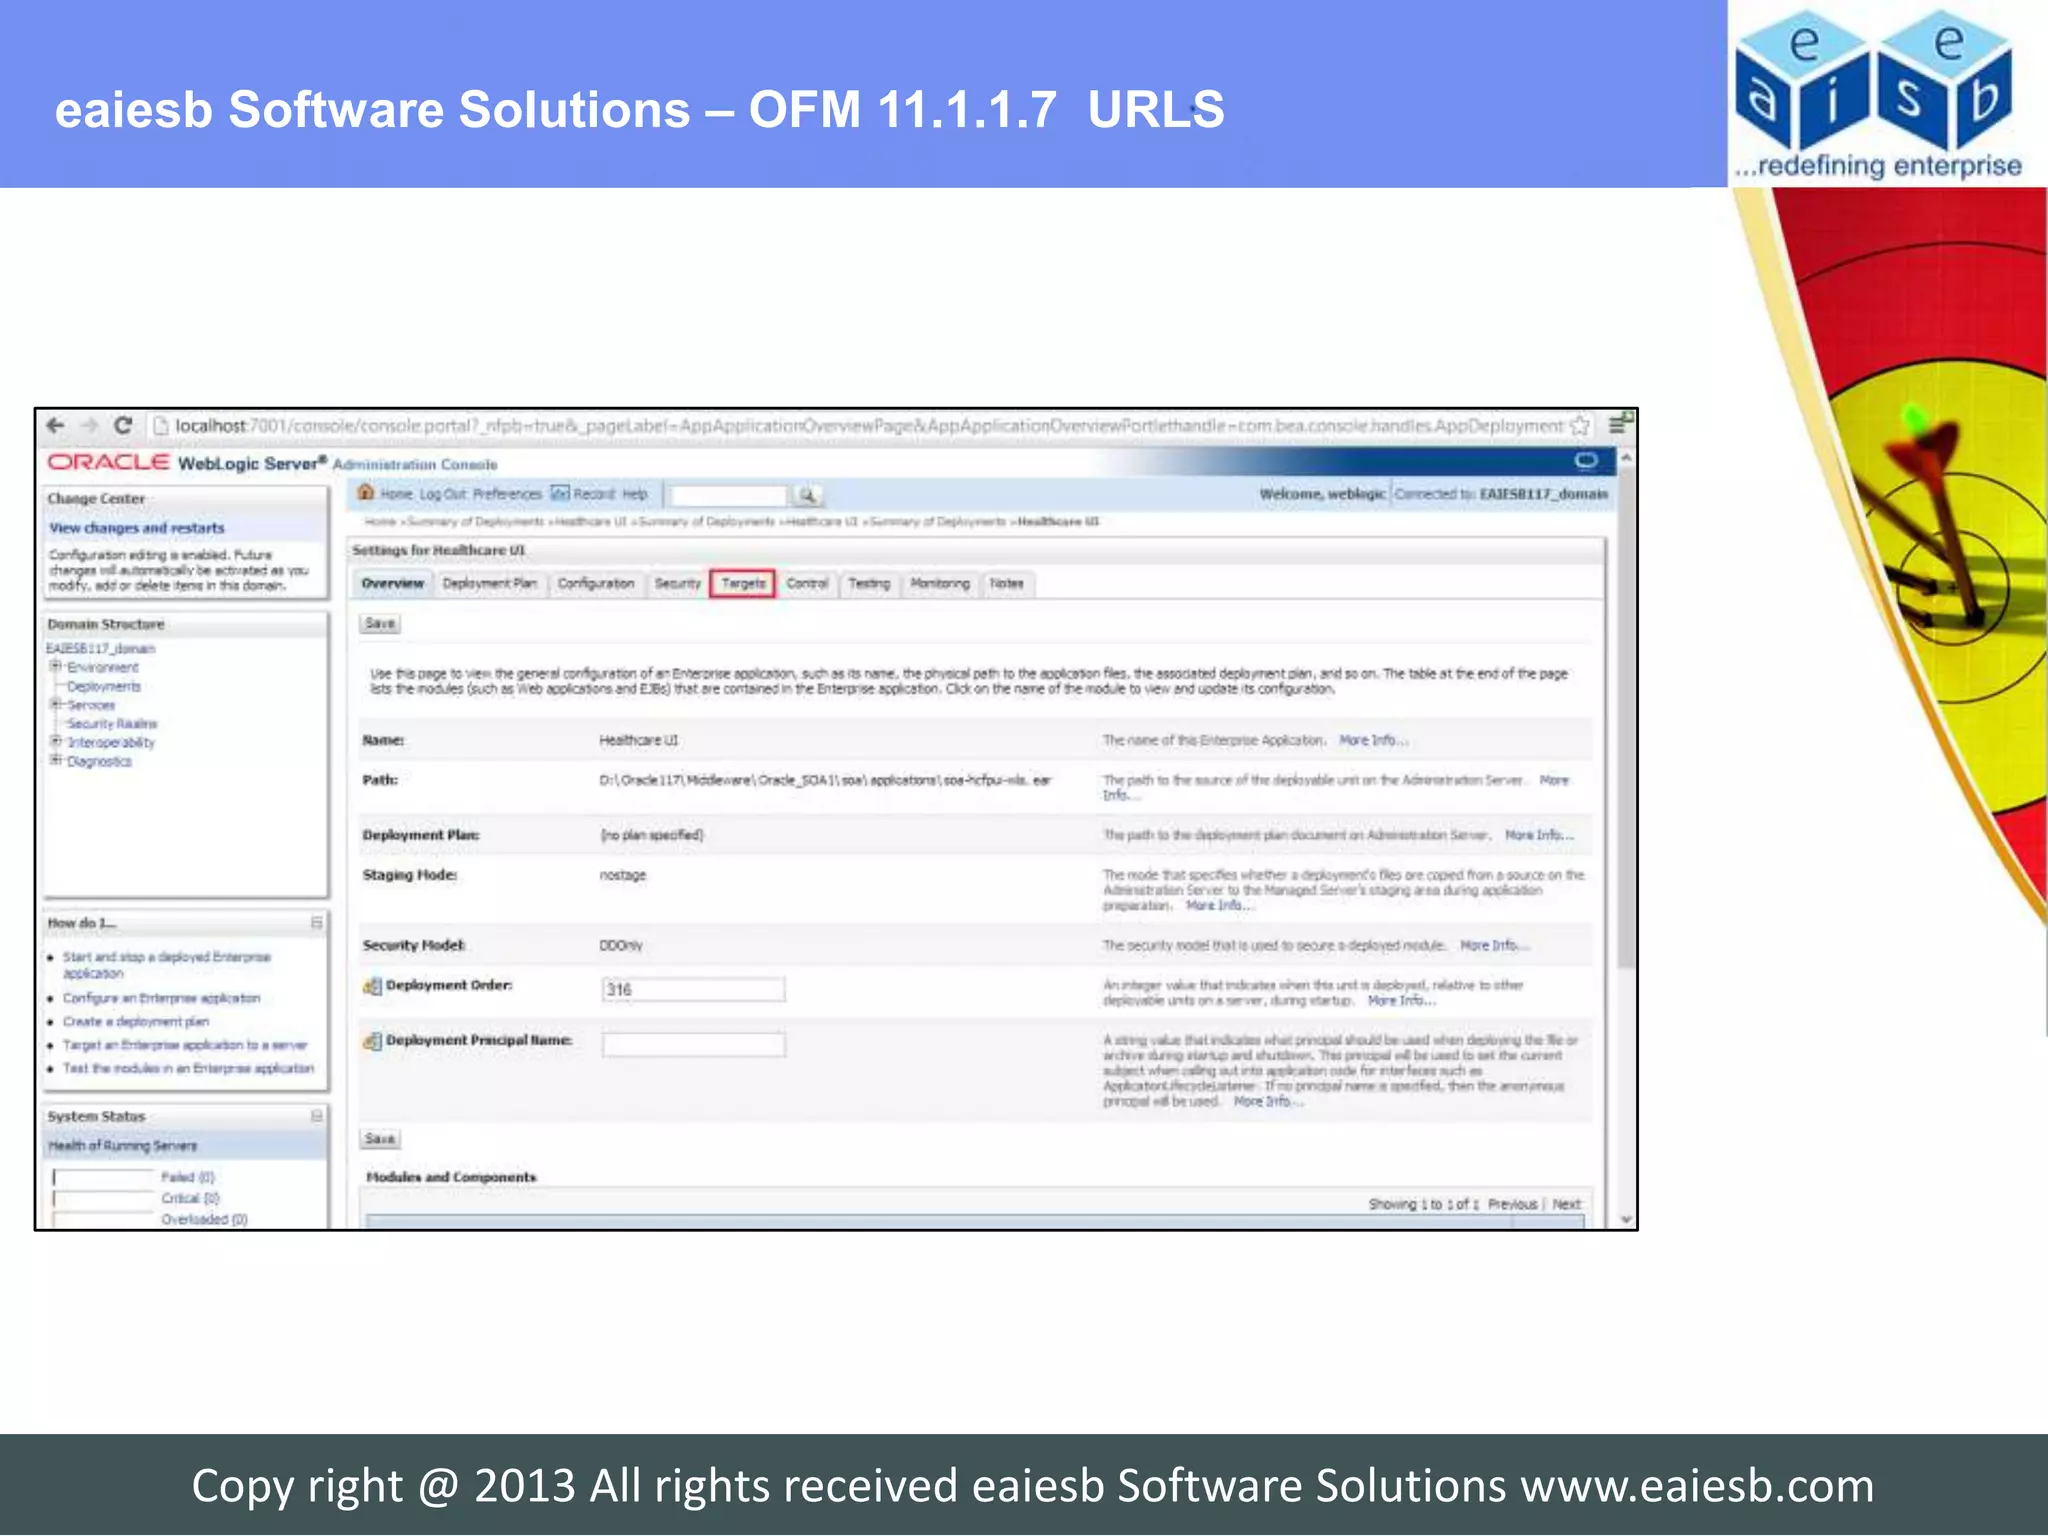The height and width of the screenshot is (1536, 2048).
Task: Click the console search text box
Action: pyautogui.click(x=728, y=495)
